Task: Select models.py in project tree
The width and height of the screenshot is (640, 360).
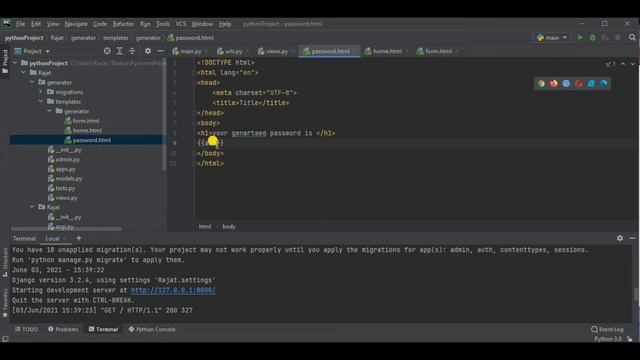Action: click(x=69, y=179)
